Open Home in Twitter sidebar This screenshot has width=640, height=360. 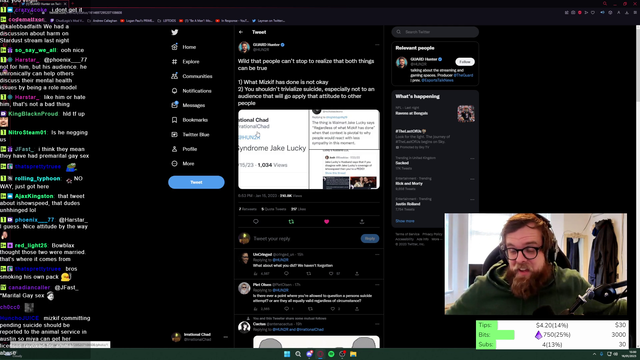click(184, 47)
